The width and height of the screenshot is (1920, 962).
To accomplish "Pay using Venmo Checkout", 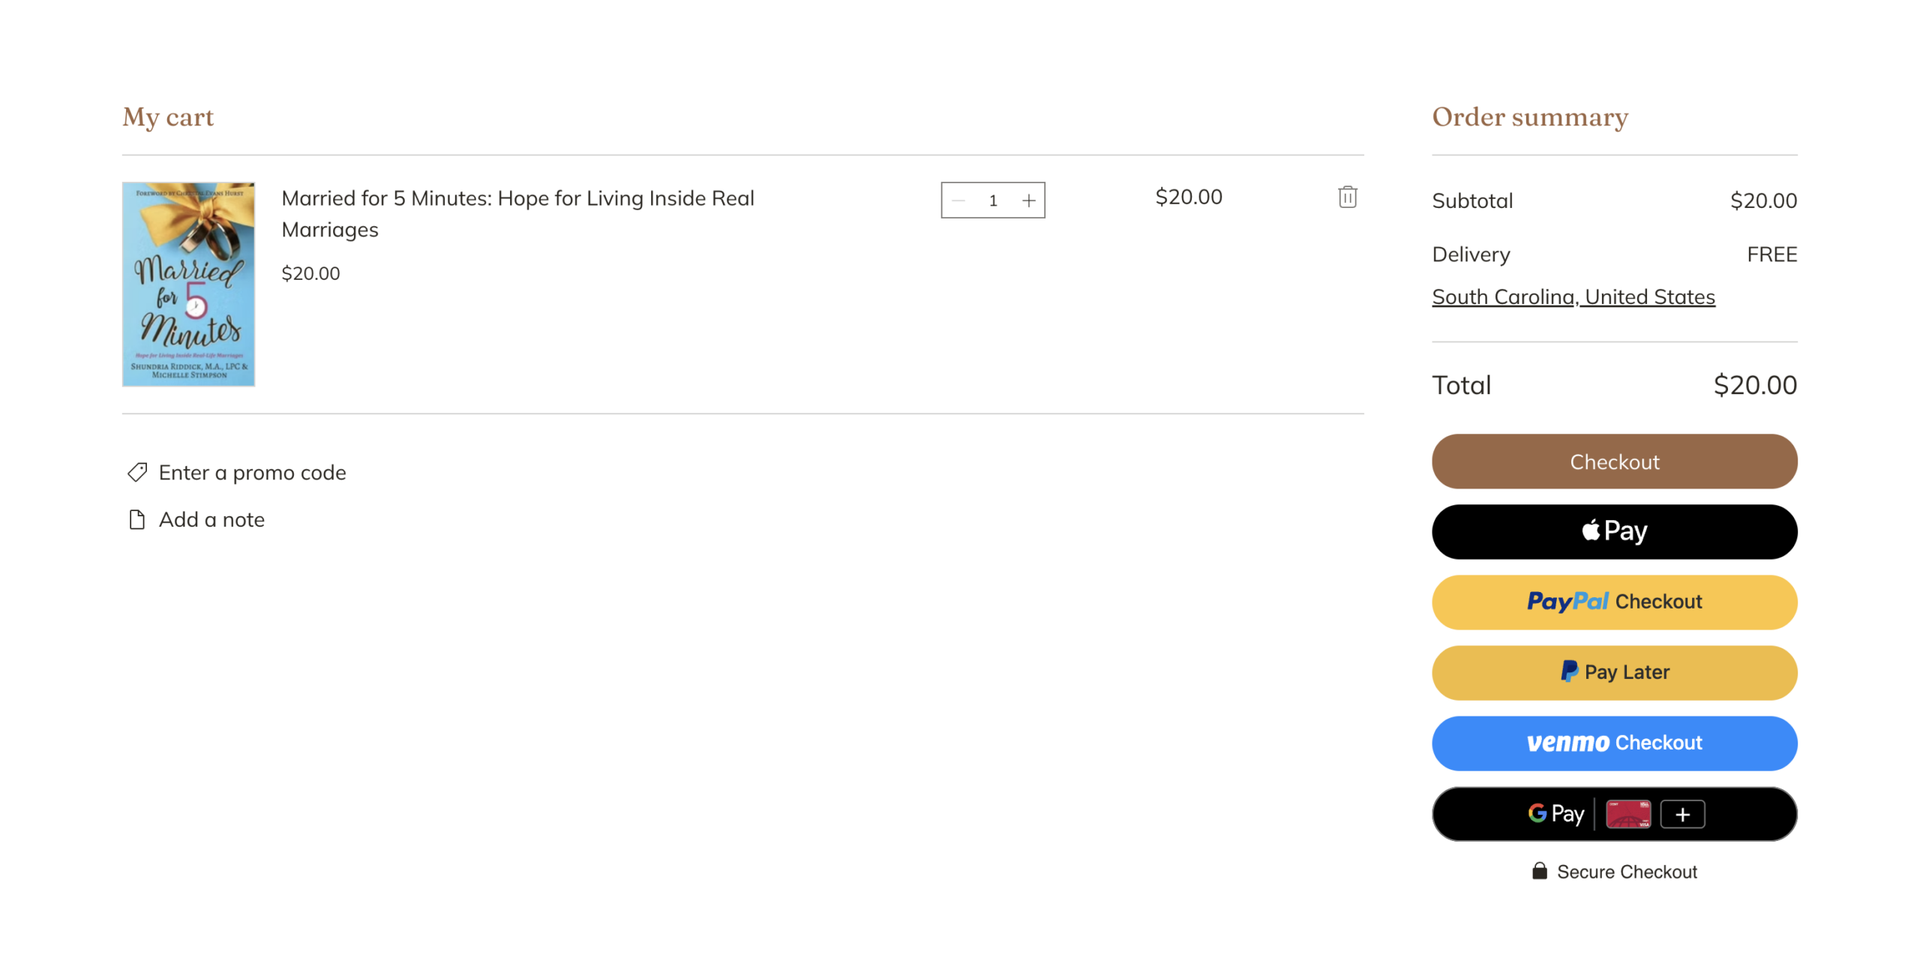I will click(x=1614, y=743).
